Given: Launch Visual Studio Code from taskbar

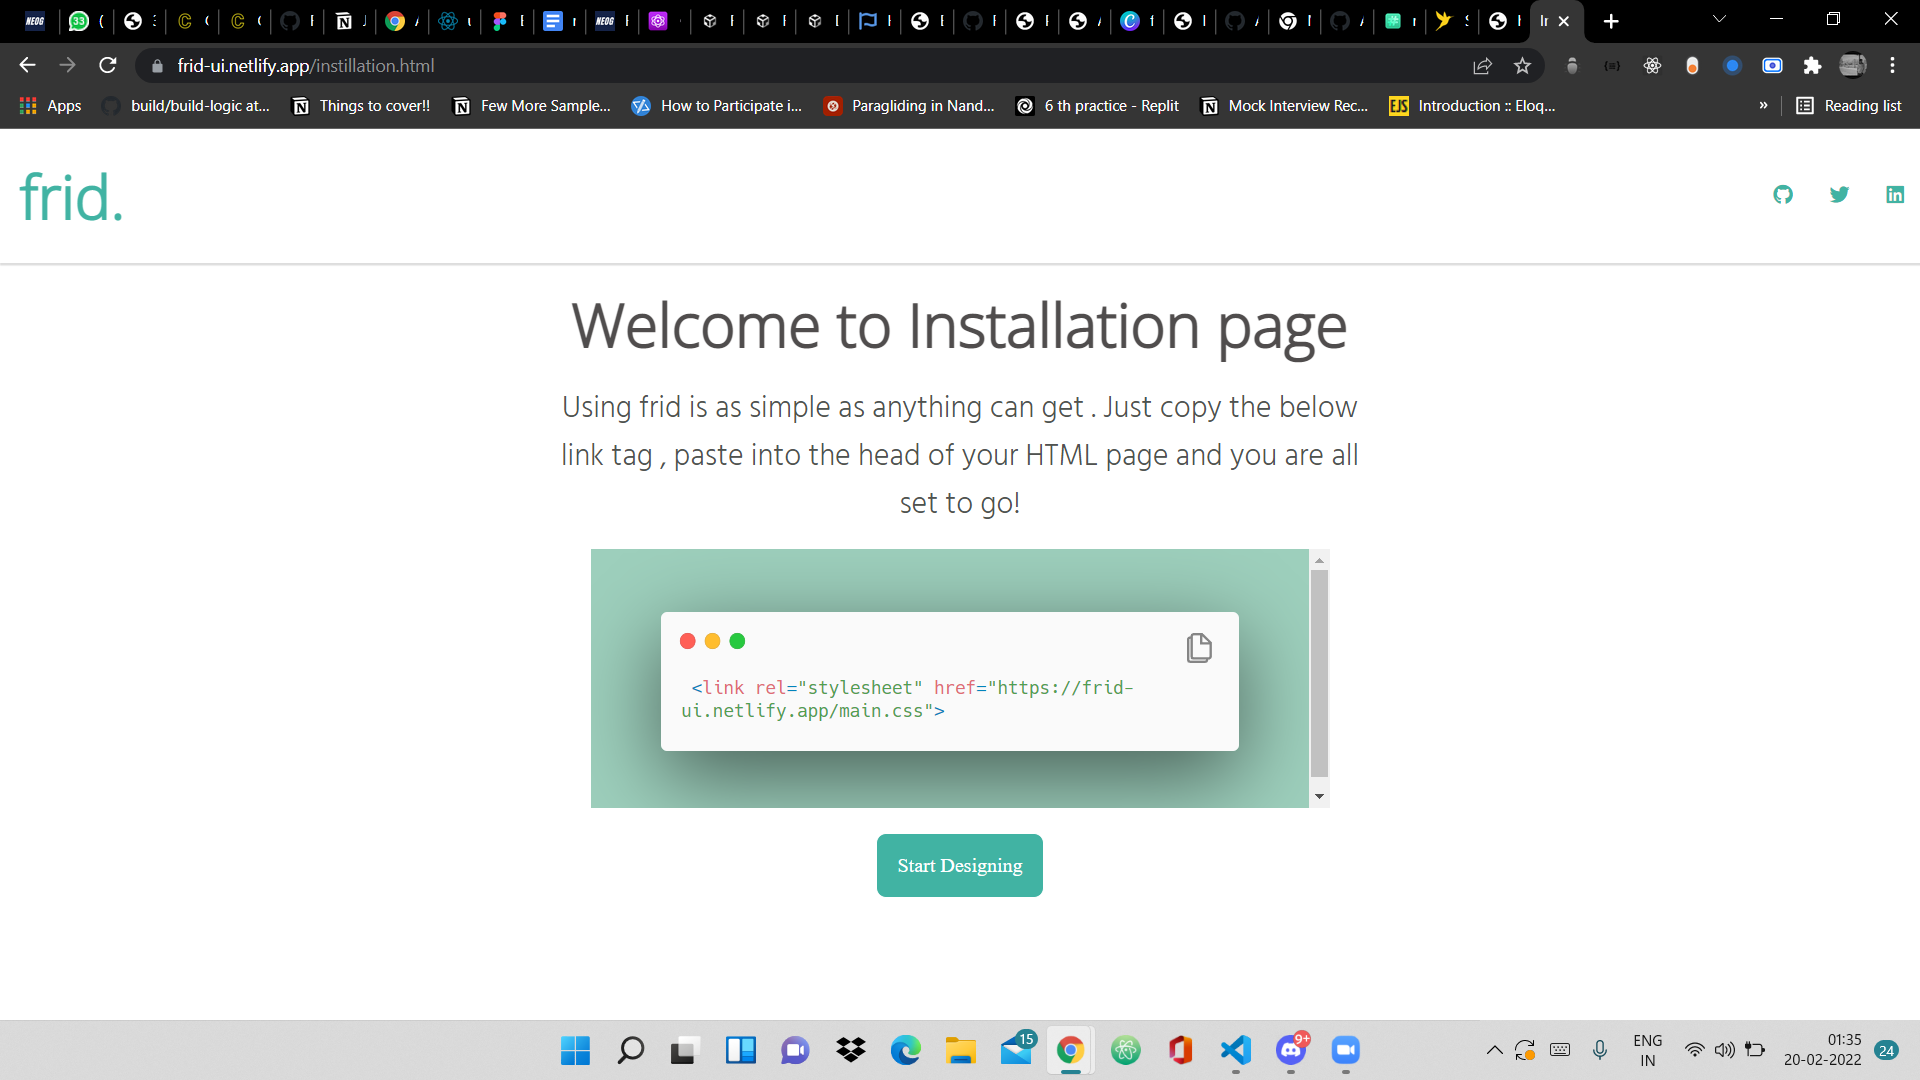Looking at the screenshot, I should click(x=1236, y=1051).
